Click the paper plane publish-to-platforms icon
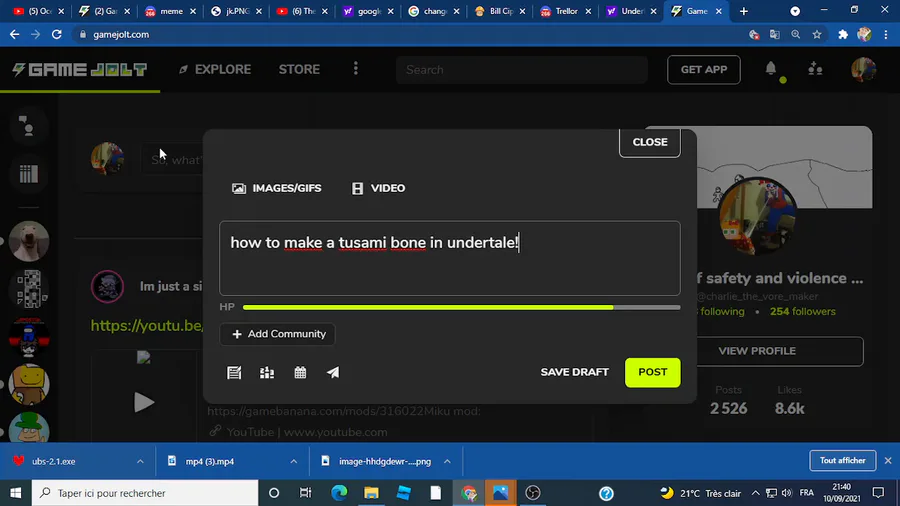Screen dimensions: 900x506 pos(333,372)
